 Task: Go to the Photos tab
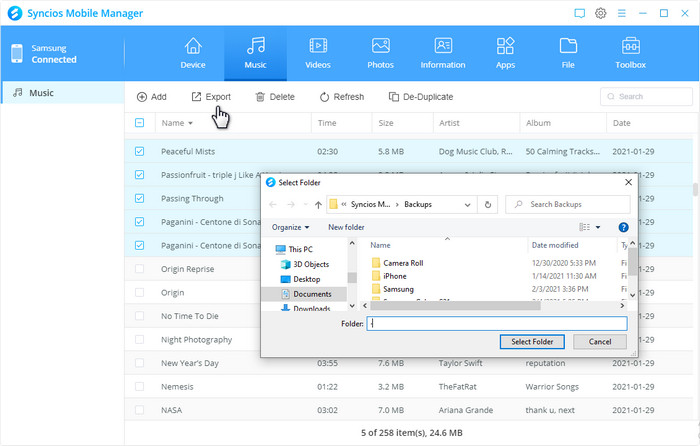[380, 54]
